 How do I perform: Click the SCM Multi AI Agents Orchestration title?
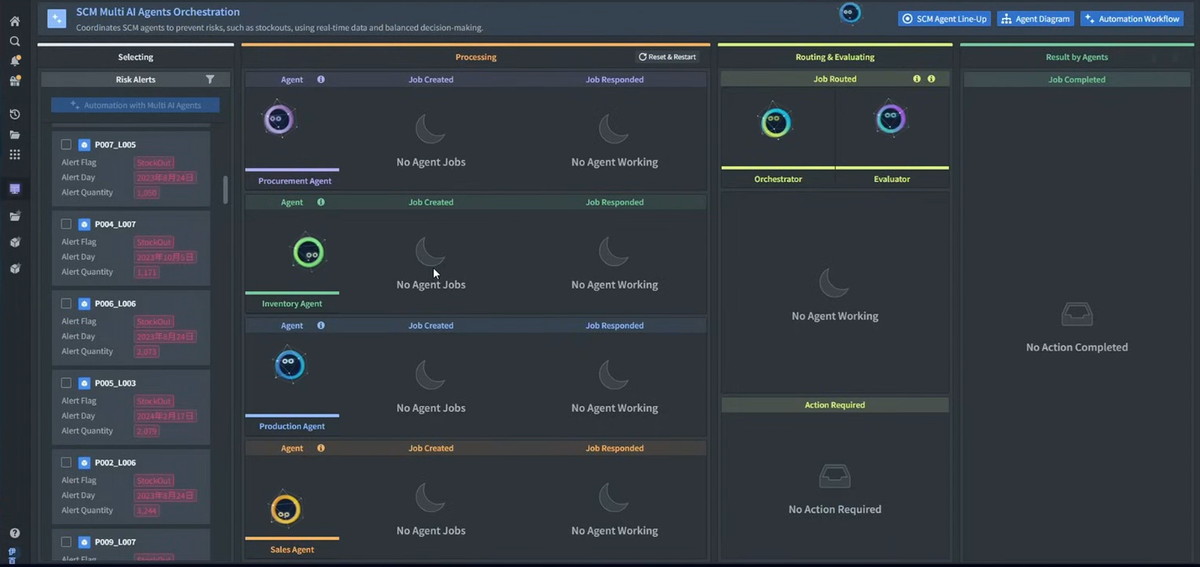pos(158,12)
